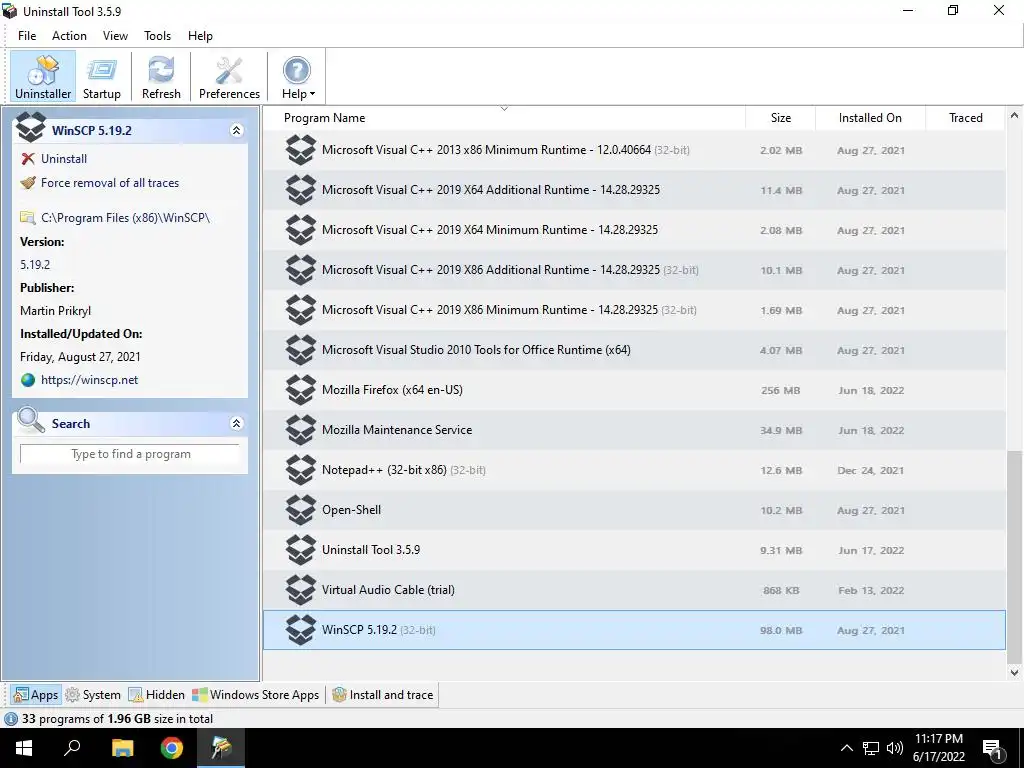This screenshot has height=768, width=1024.
Task: Launch Google Chrome from the taskbar
Action: coord(172,748)
